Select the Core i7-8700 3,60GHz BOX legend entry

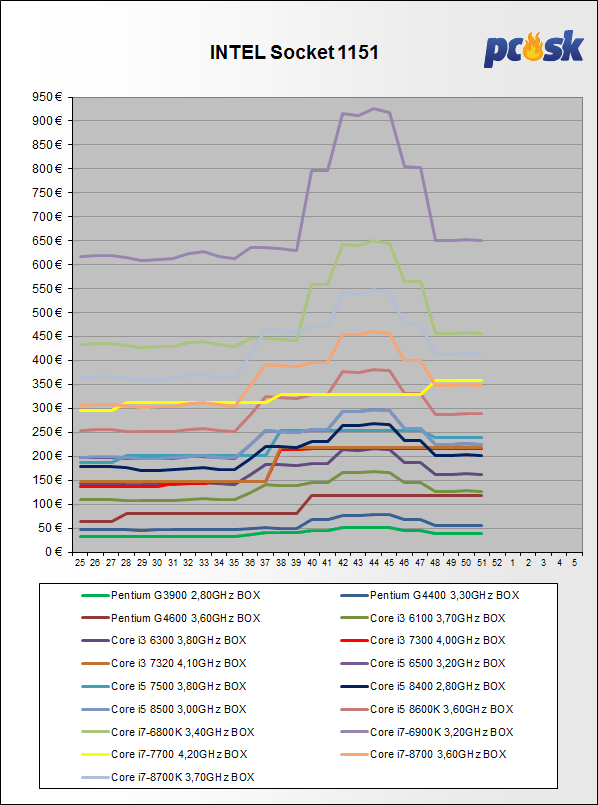(x=423, y=754)
